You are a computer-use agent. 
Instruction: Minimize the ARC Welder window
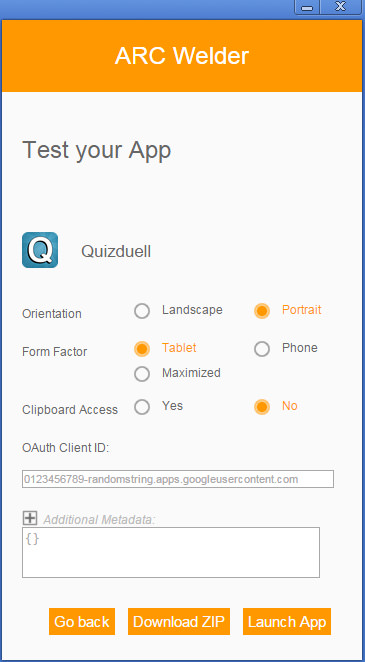pos(307,7)
